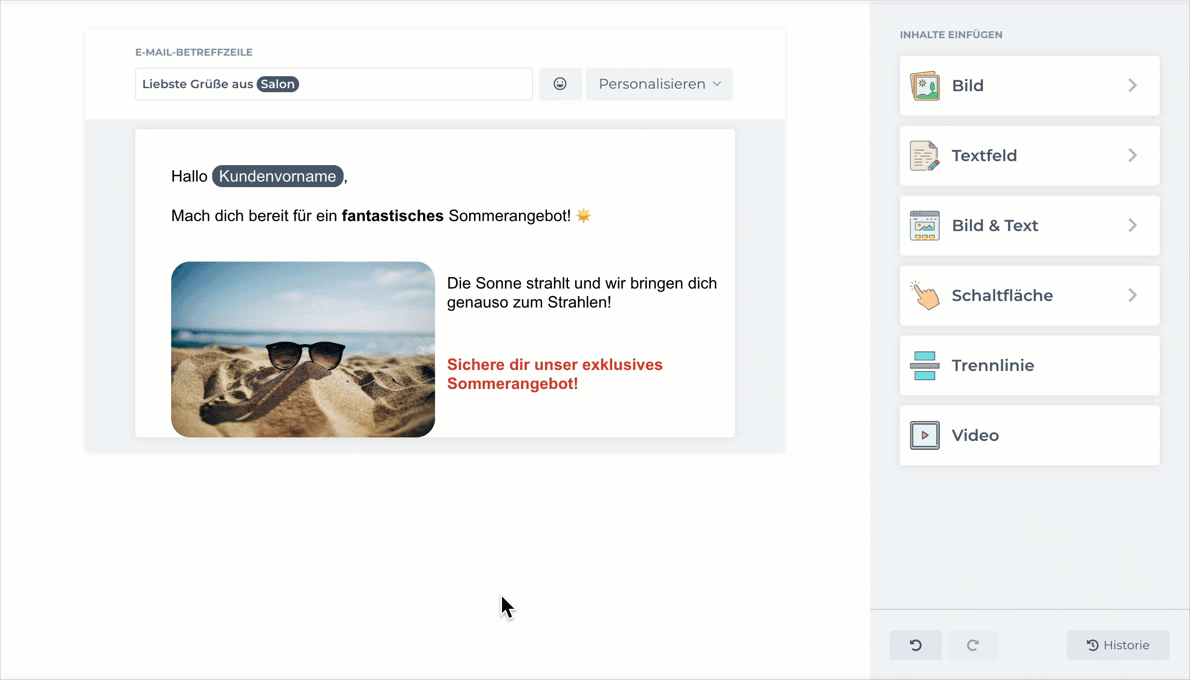Click the bold word fantastisches
Screen dimensions: 1190x680
coord(392,216)
